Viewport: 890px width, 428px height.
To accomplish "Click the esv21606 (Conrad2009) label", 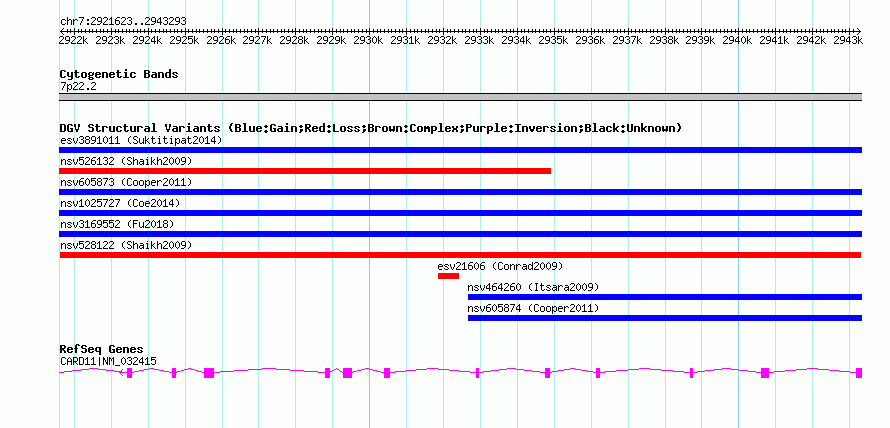I will click(x=500, y=266).
